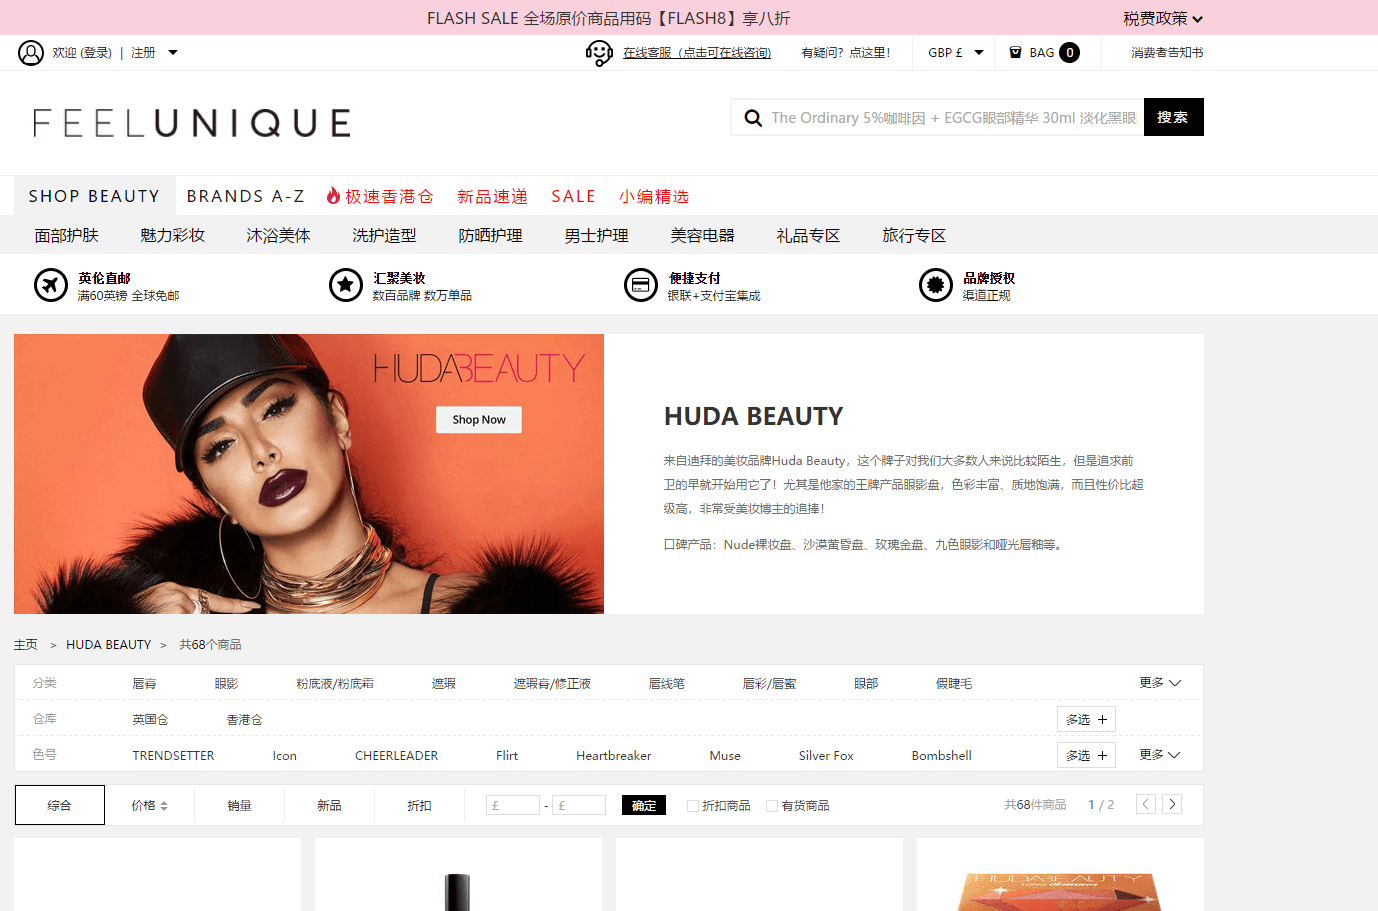
Task: Open the 防晒护理 menu
Action: tap(491, 236)
